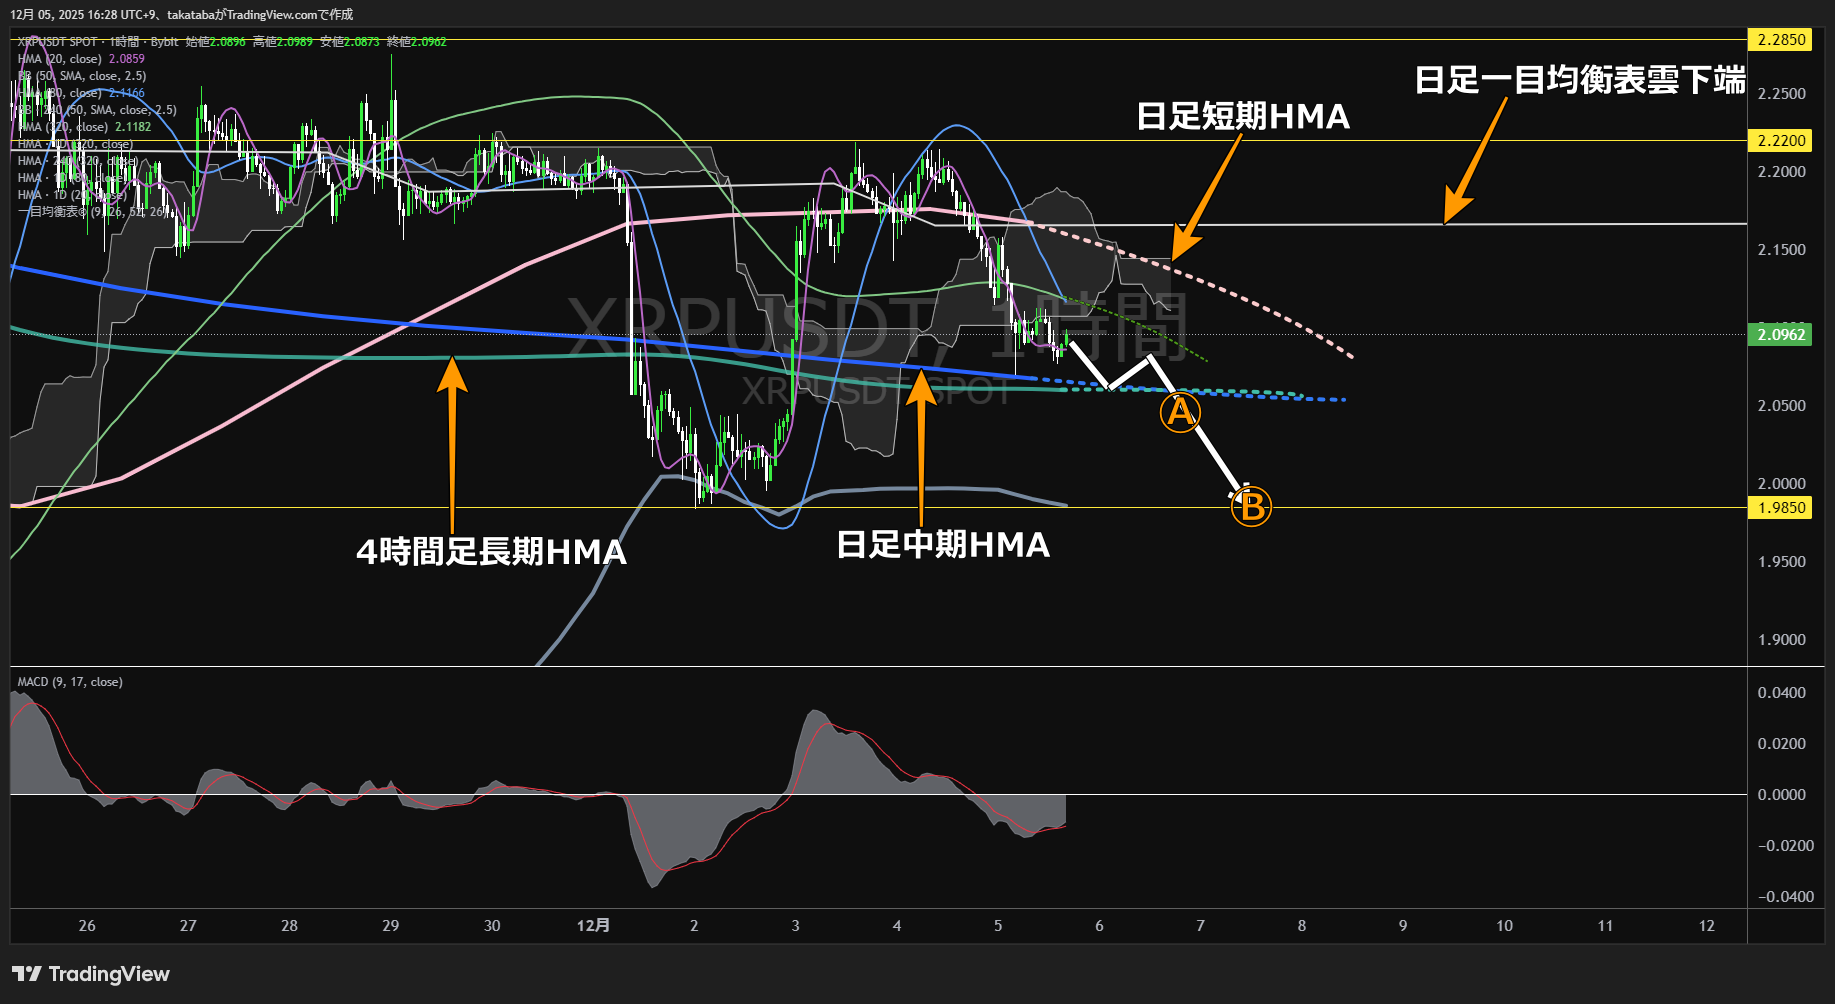Viewport: 1835px width, 1004px height.
Task: Select the HMA · 1D (320, close) legend entry
Action: click(75, 144)
